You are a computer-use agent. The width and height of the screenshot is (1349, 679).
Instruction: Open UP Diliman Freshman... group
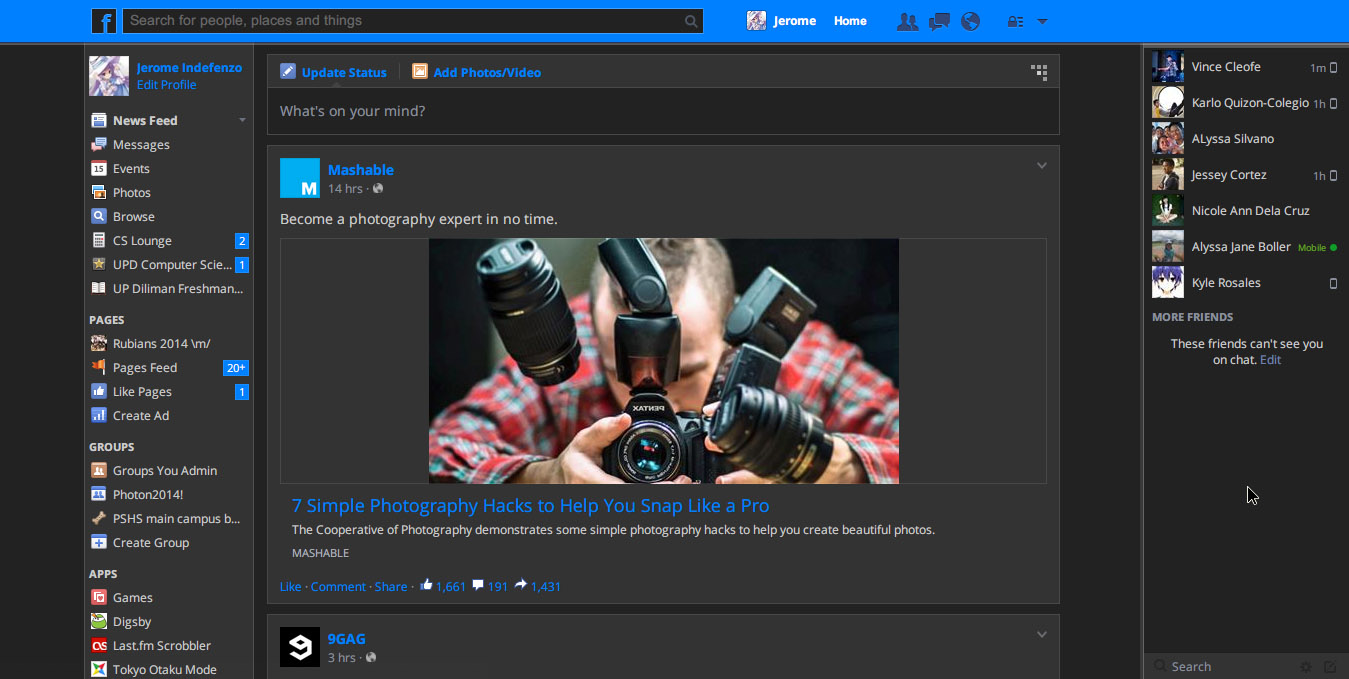pyautogui.click(x=178, y=288)
